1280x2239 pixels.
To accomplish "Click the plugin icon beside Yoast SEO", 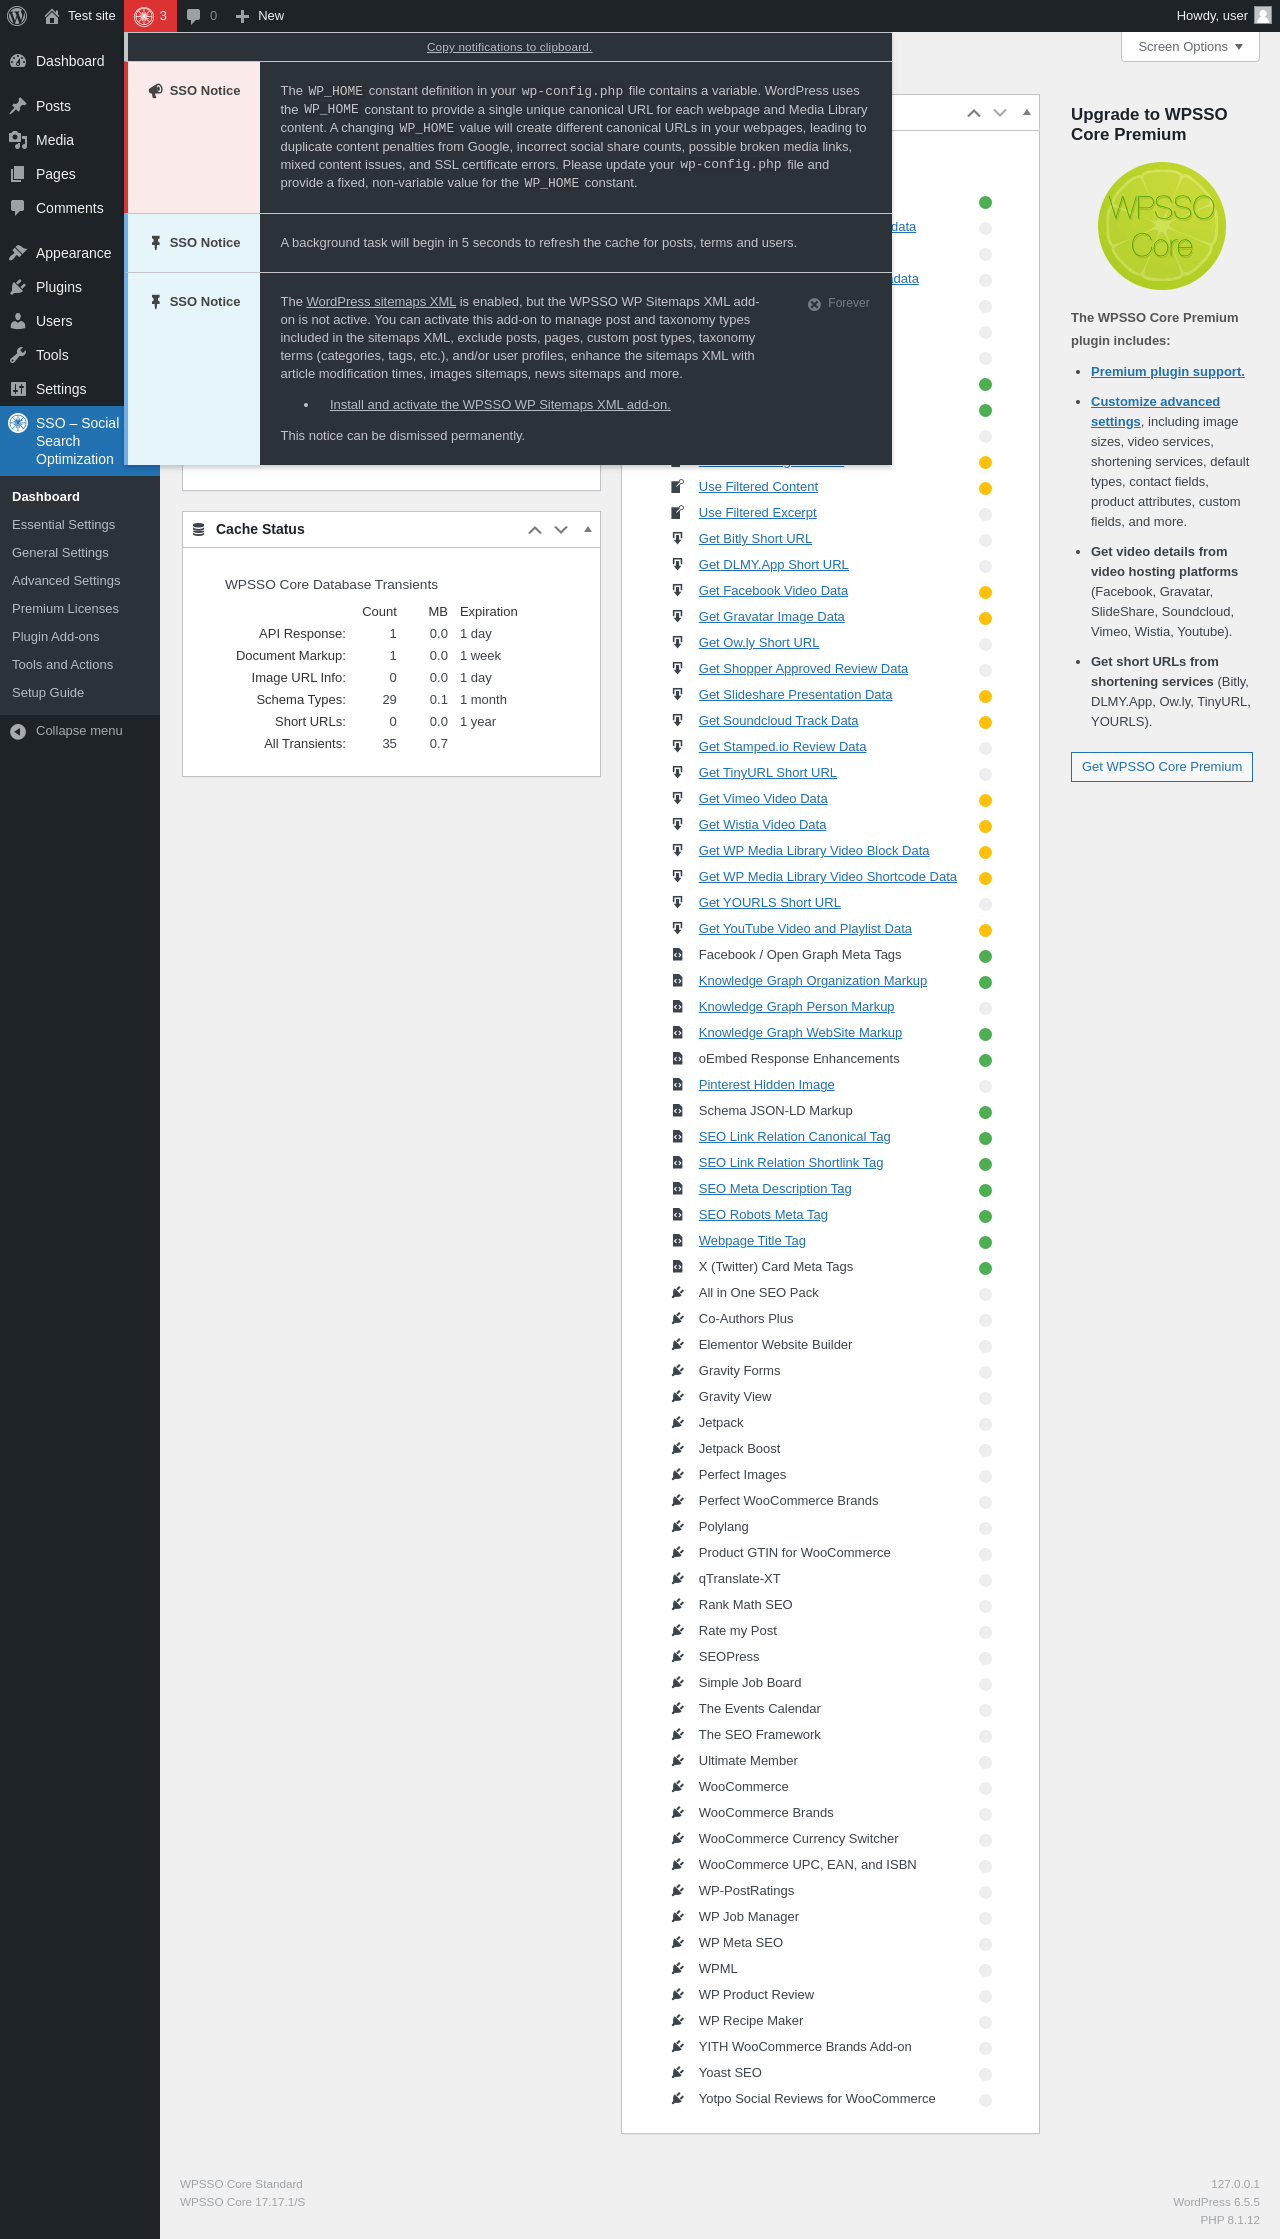I will 677,2072.
